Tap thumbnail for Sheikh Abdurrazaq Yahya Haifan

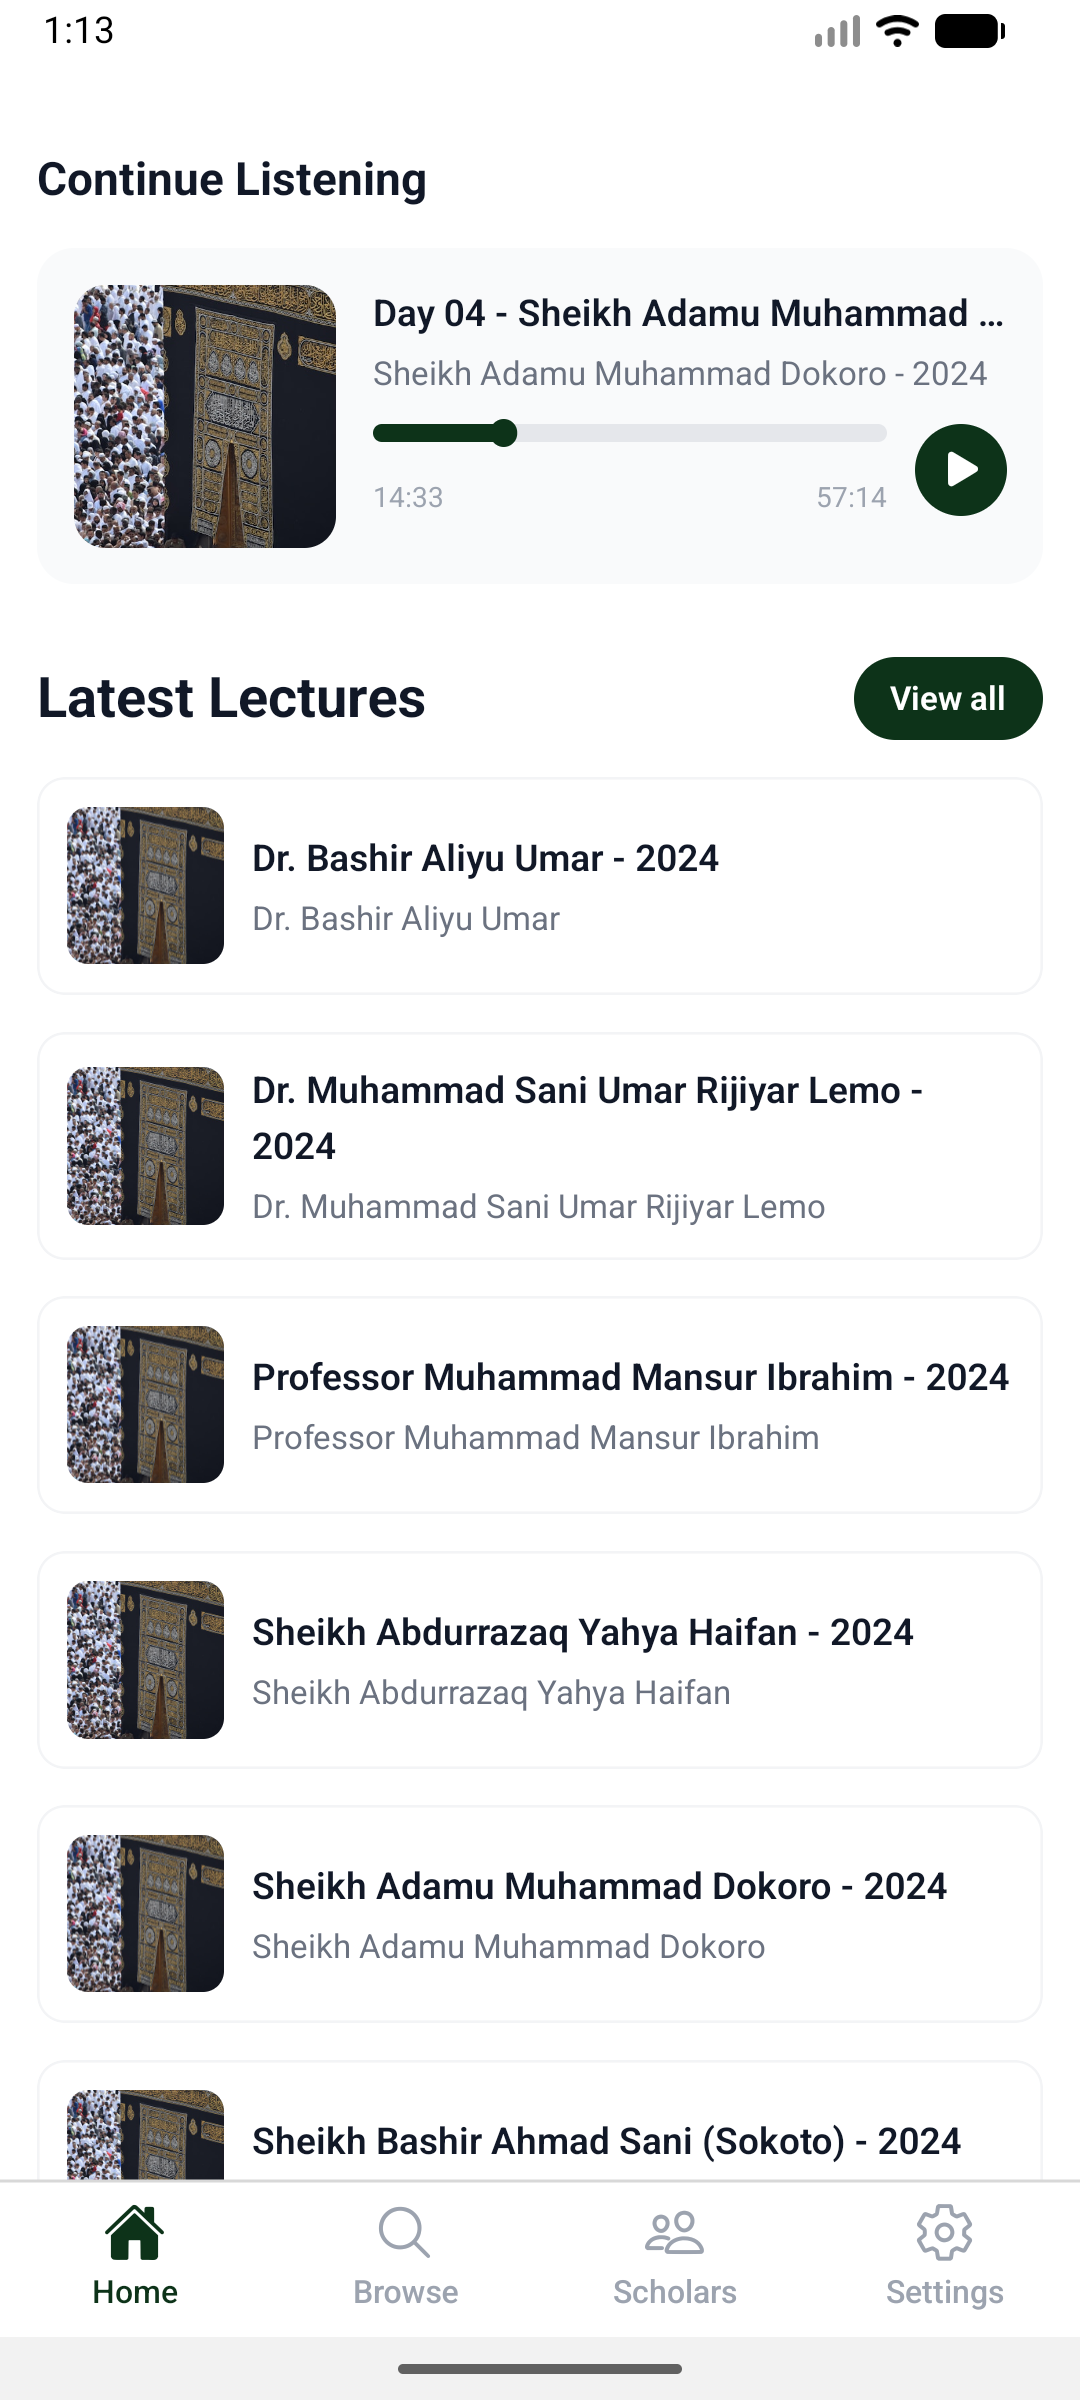point(145,1659)
